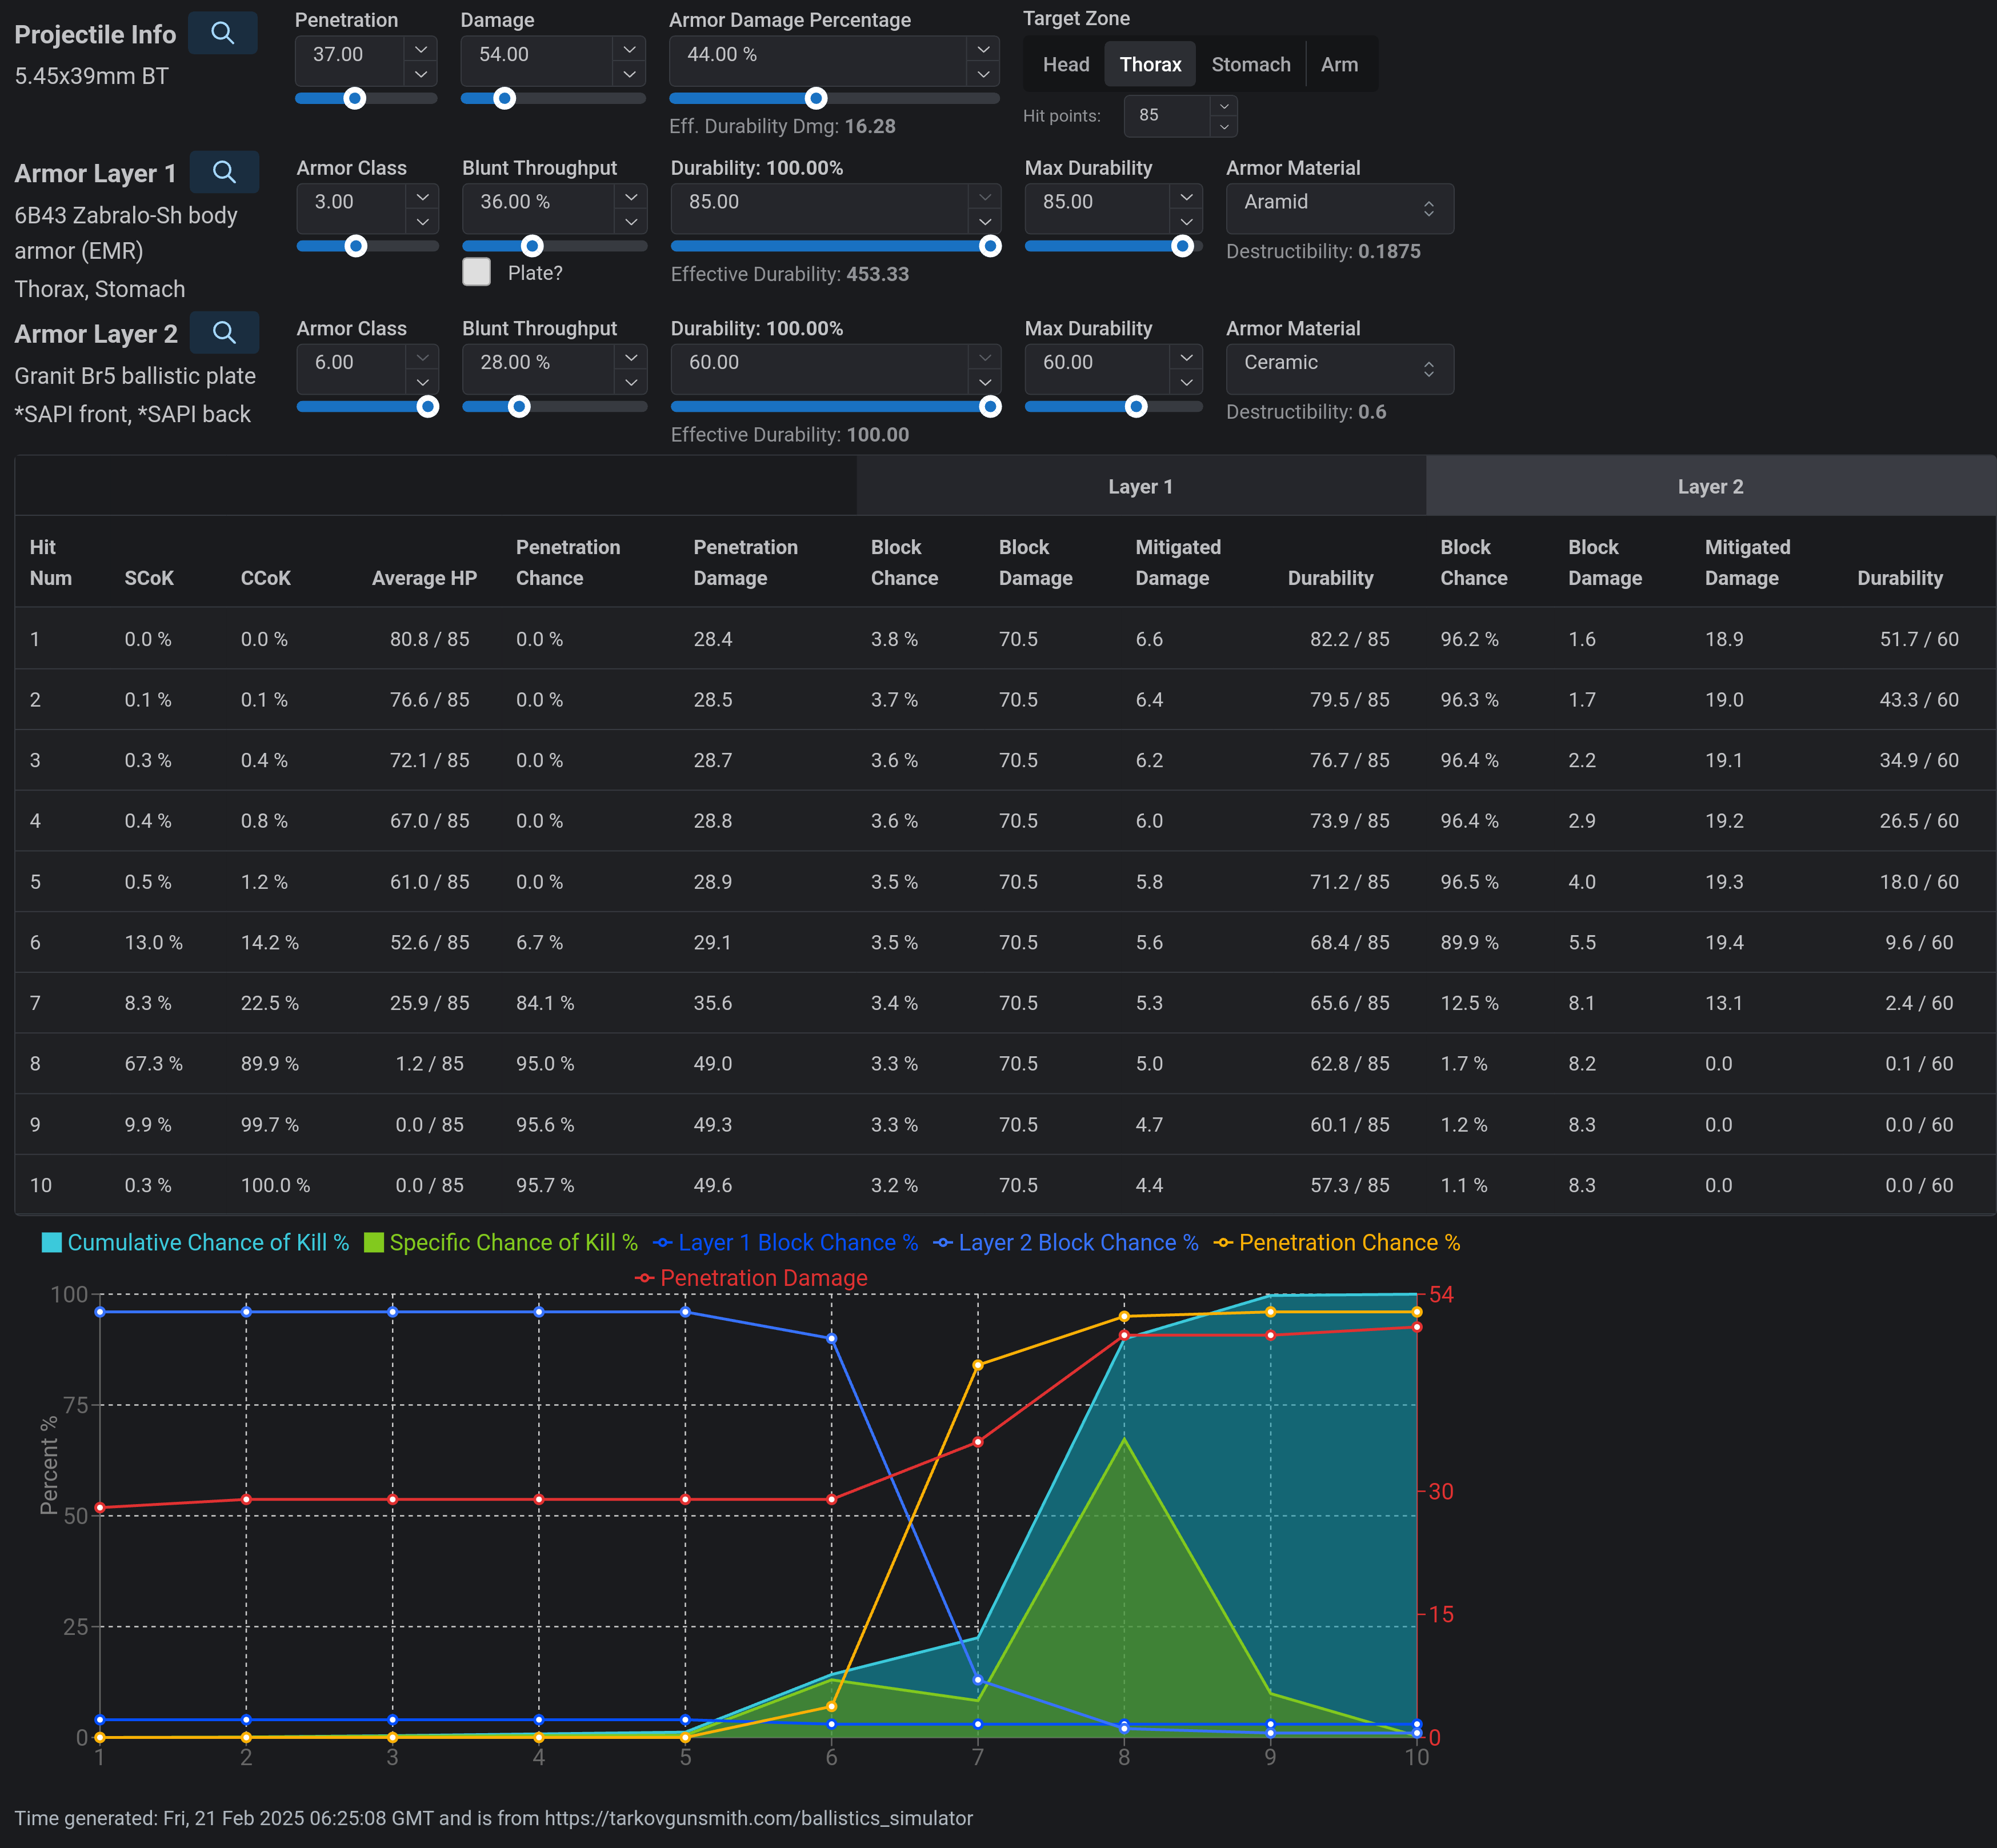This screenshot has width=1997, height=1848.
Task: Switch target zone to Stomach
Action: (x=1250, y=65)
